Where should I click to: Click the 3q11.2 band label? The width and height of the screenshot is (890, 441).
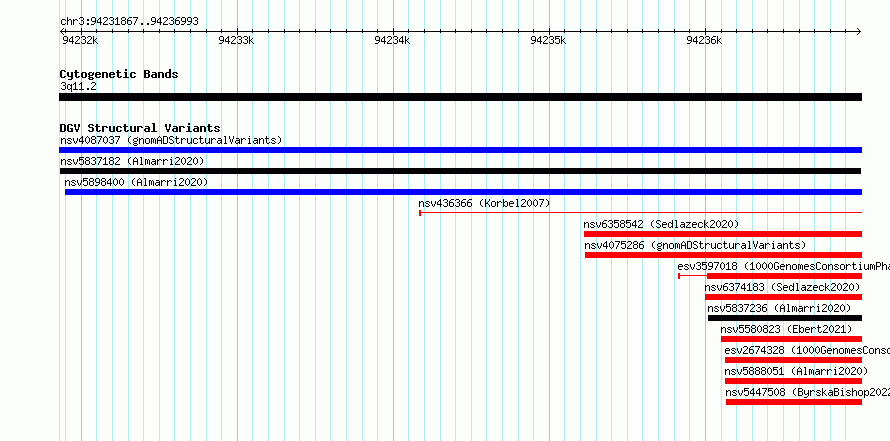pos(78,86)
